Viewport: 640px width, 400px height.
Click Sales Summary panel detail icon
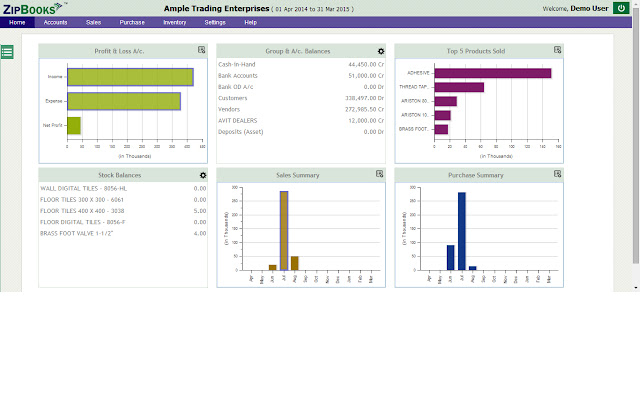[x=380, y=174]
